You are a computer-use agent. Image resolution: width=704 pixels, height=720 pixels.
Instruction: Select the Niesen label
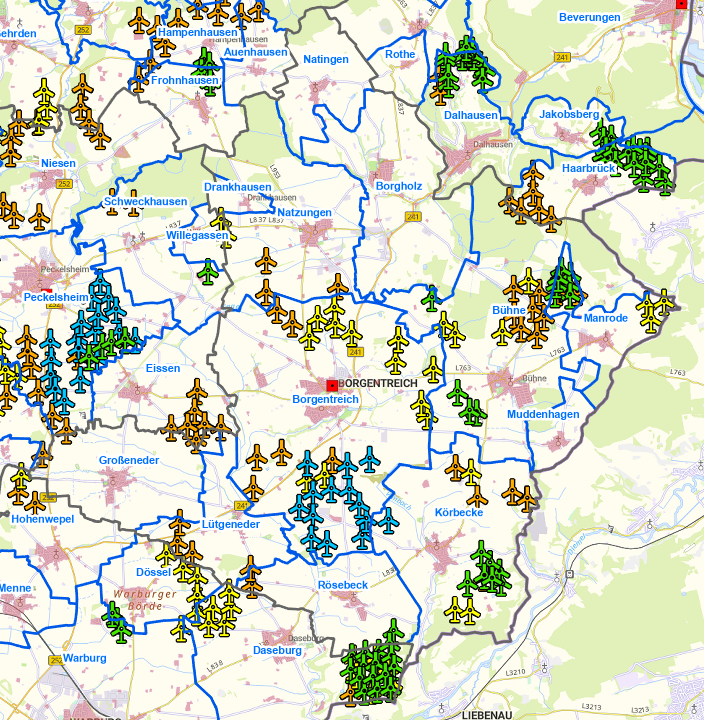58,163
